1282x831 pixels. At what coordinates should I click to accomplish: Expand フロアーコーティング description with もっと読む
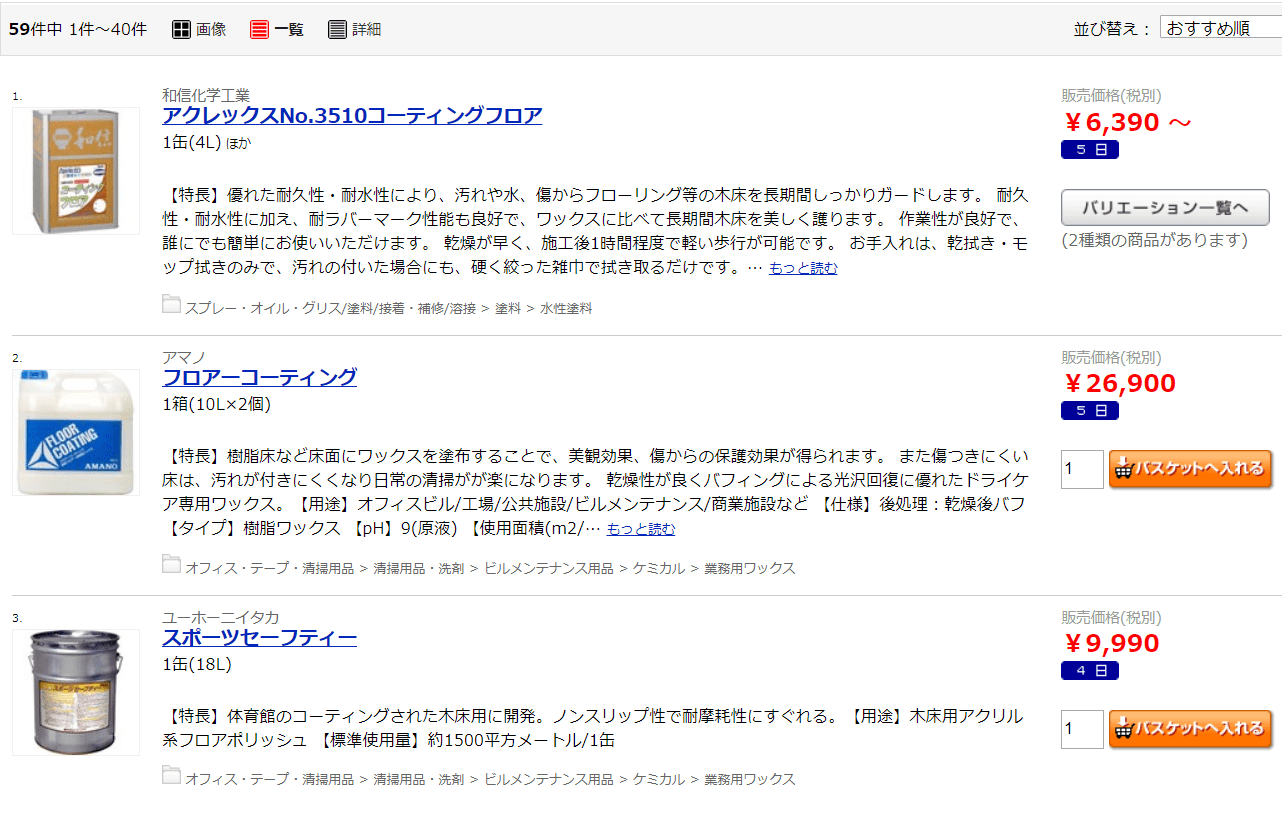coord(640,529)
